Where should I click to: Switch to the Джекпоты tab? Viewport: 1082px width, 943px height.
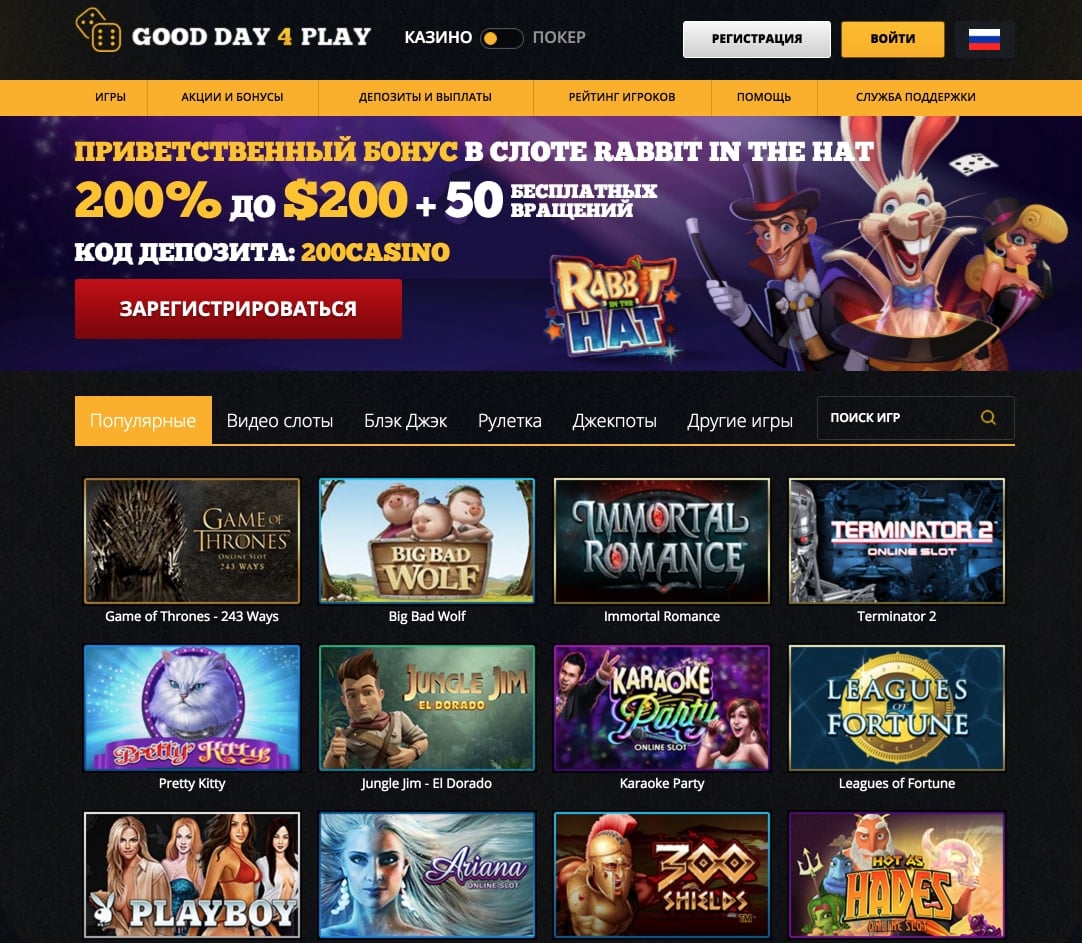pyautogui.click(x=614, y=421)
